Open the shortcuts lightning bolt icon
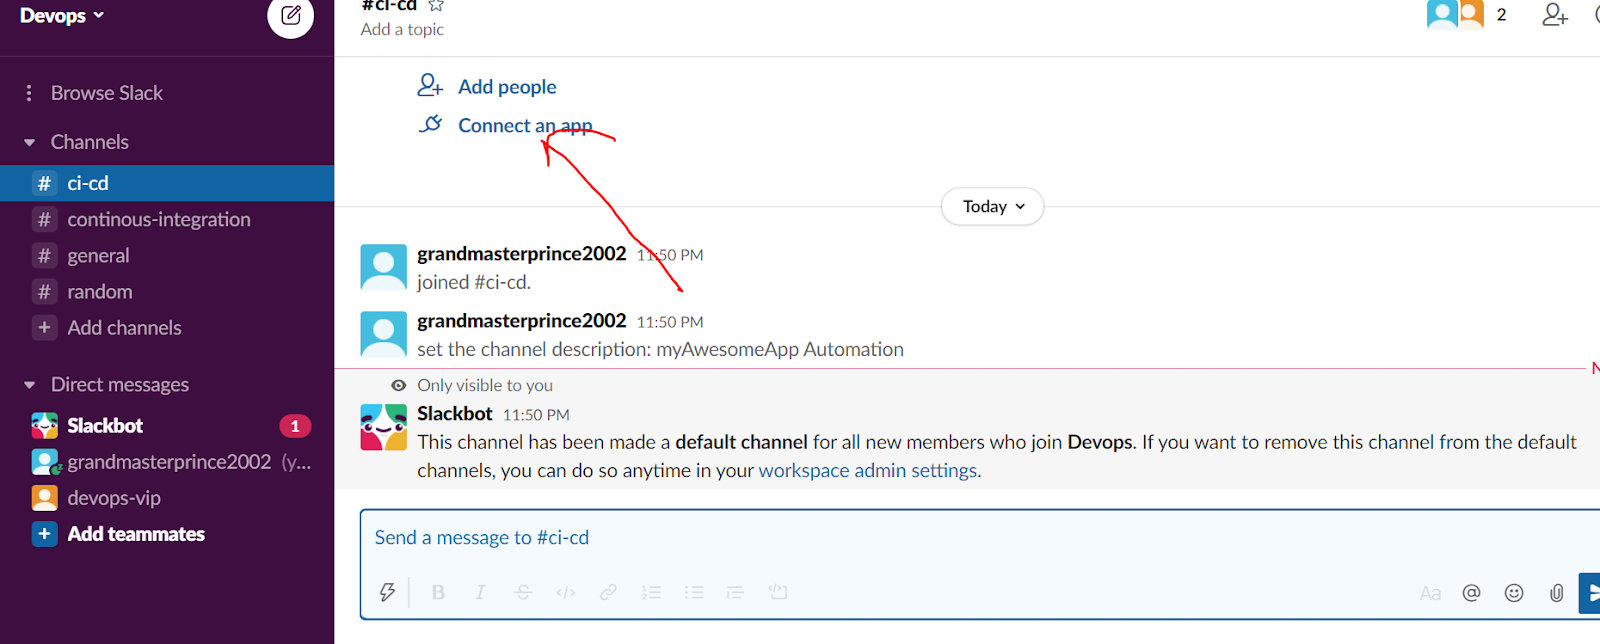Screen dimensions: 1600x644 (387, 592)
